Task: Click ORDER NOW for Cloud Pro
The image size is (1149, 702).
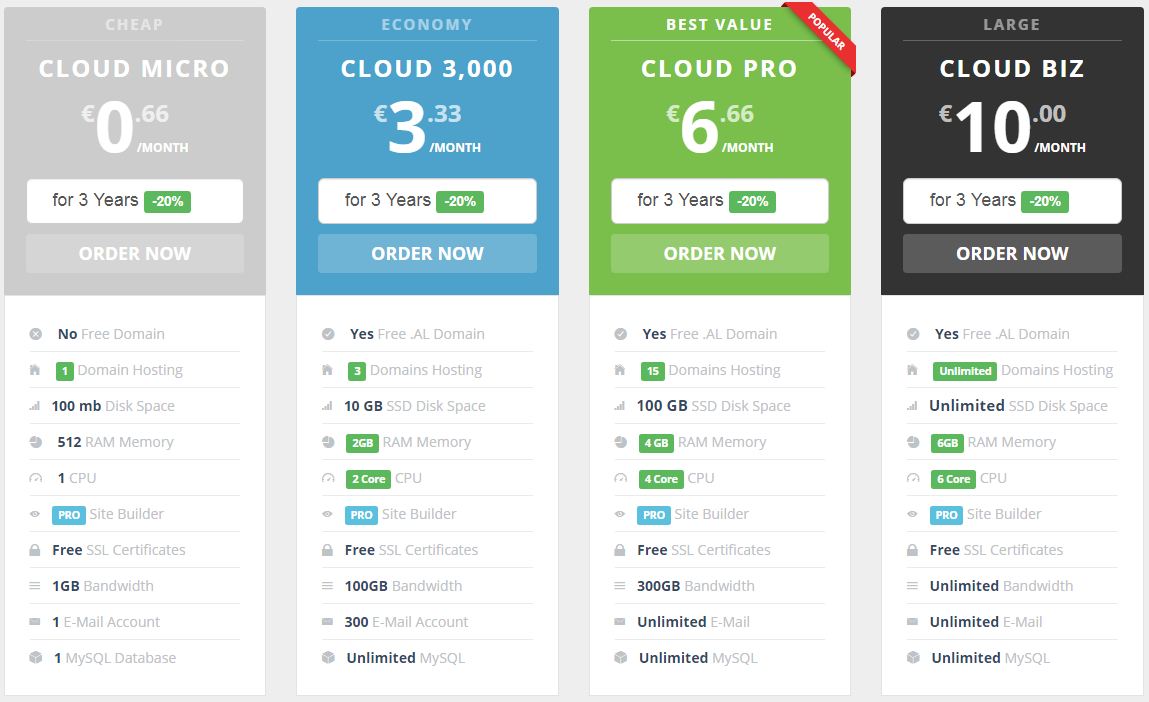Action: click(x=720, y=254)
